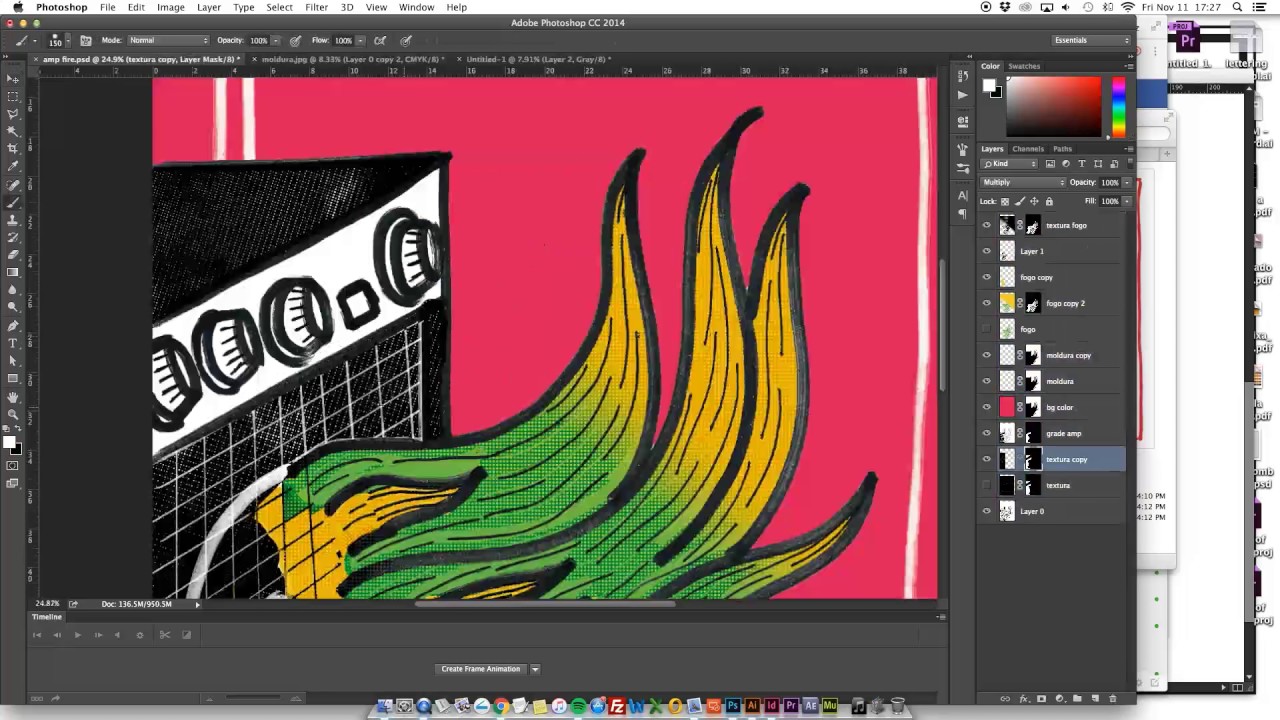Open the Character panel icon

pos(963,195)
